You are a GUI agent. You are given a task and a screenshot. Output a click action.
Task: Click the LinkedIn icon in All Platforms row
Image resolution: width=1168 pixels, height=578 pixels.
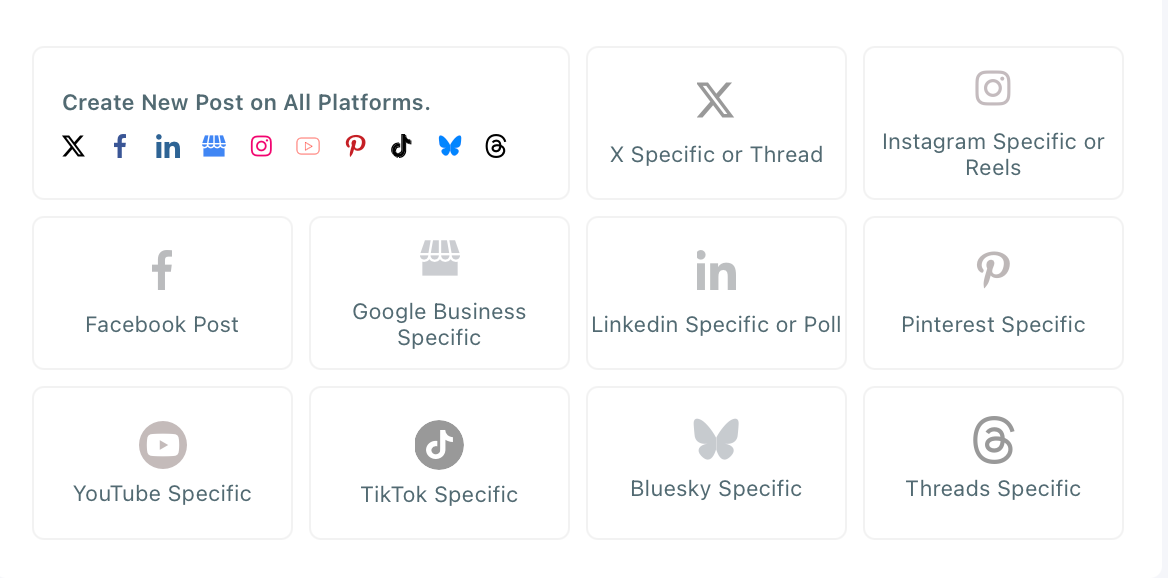point(168,147)
